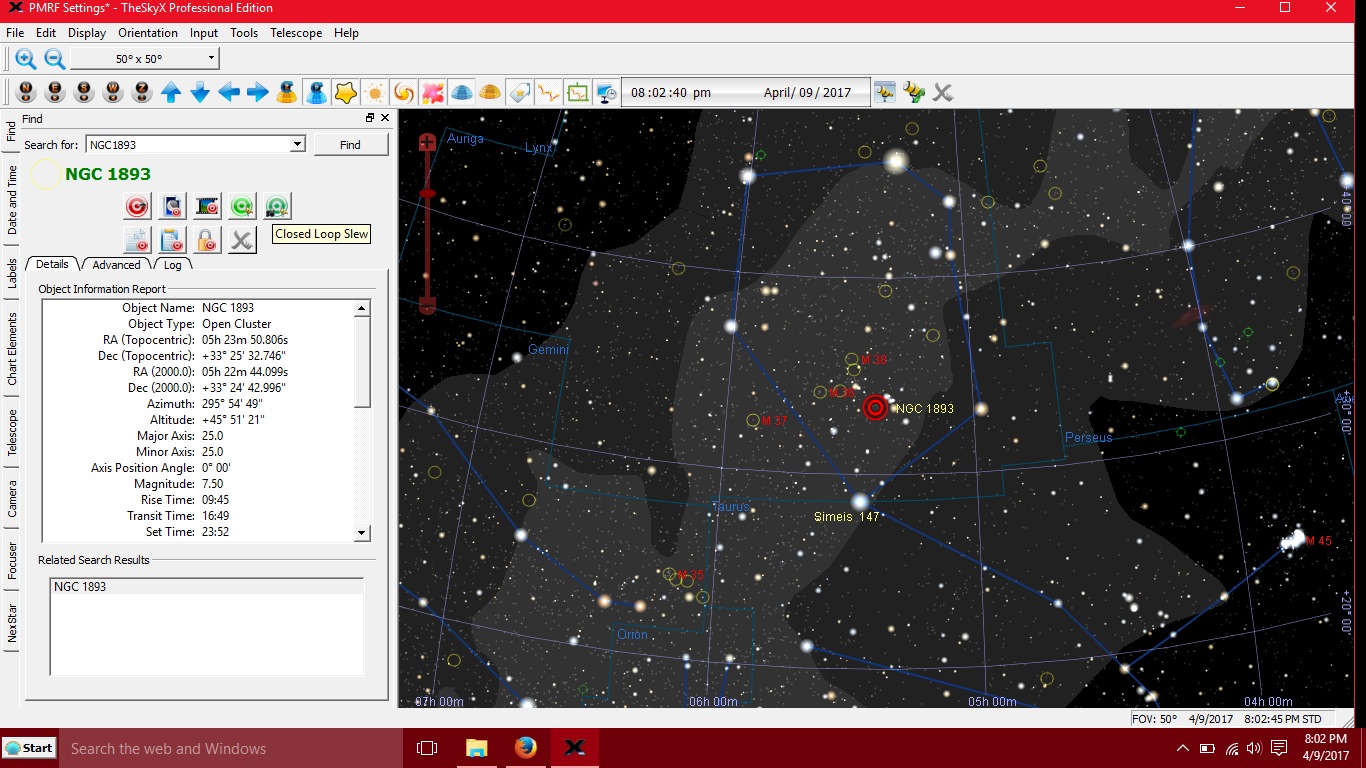Select NGC 1893 in Related Search Results

coord(80,587)
